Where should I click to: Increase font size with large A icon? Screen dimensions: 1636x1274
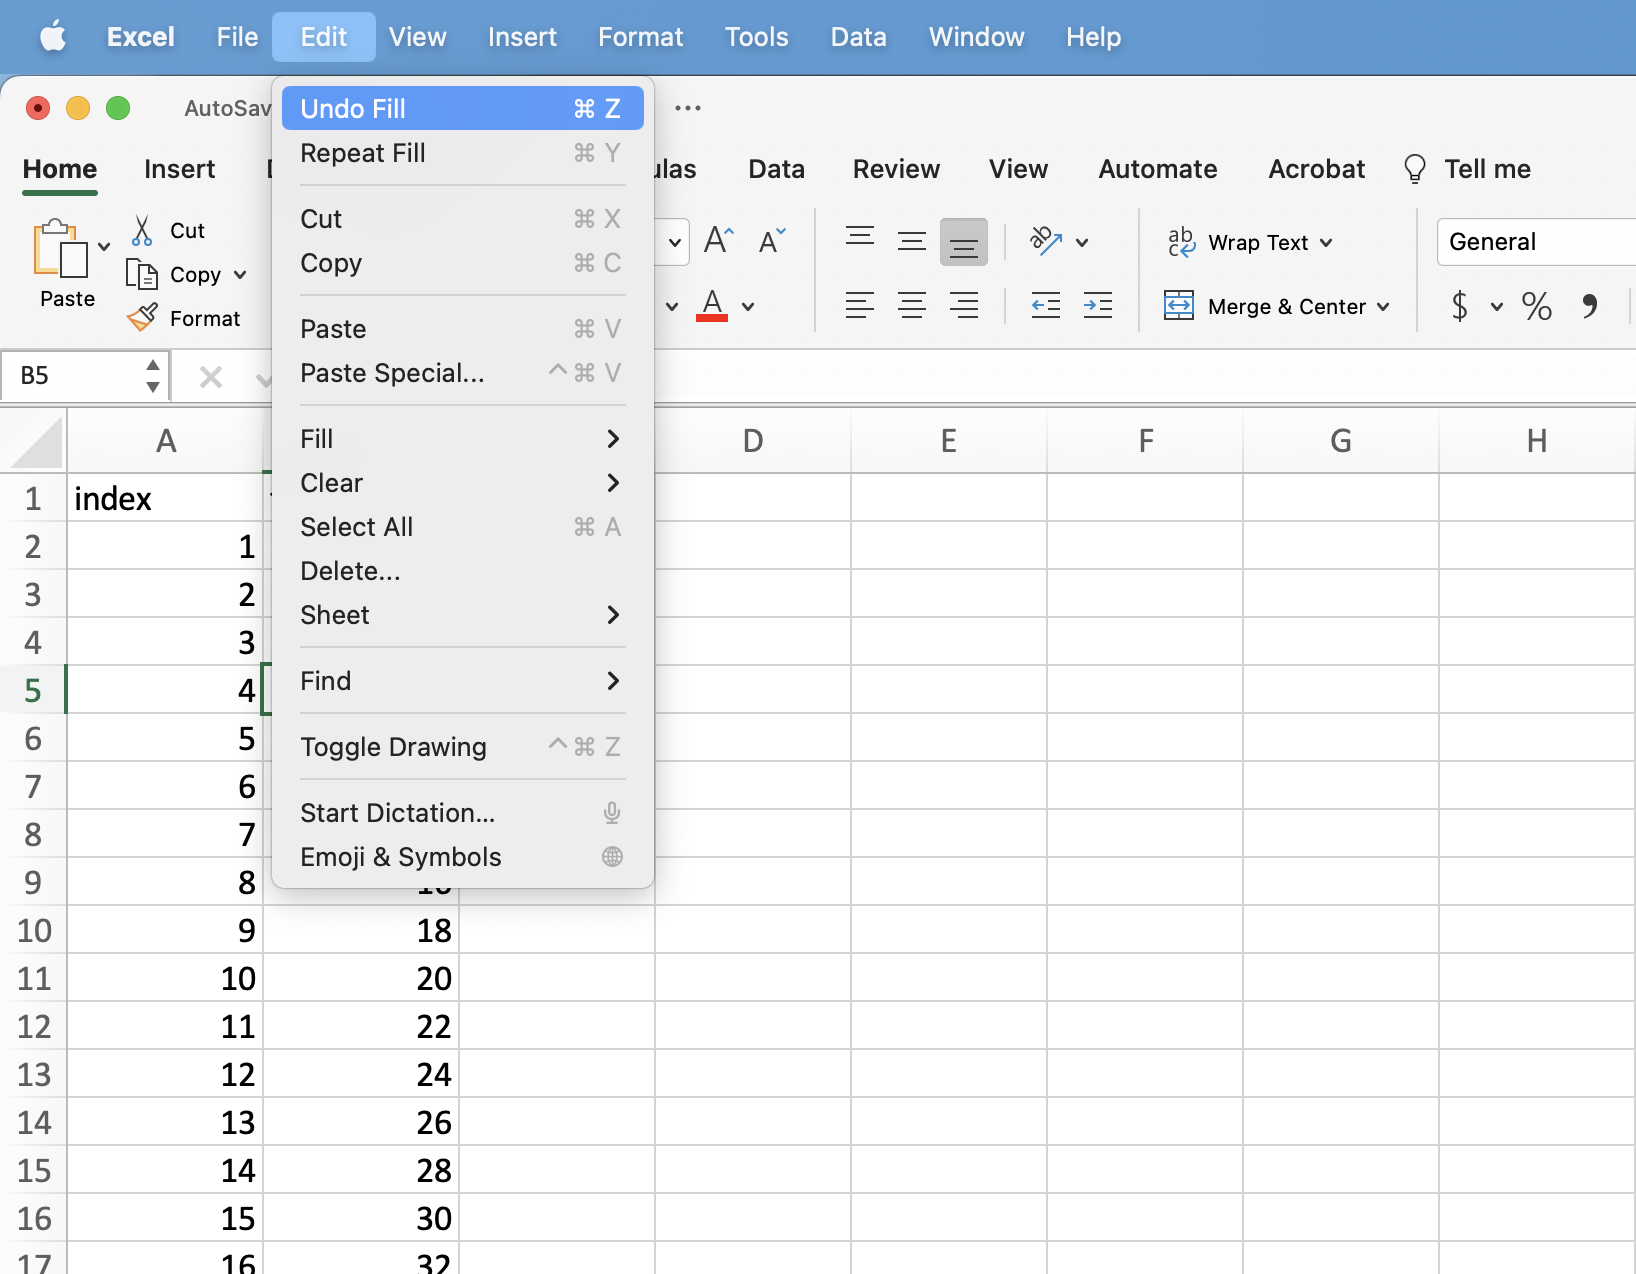point(718,241)
